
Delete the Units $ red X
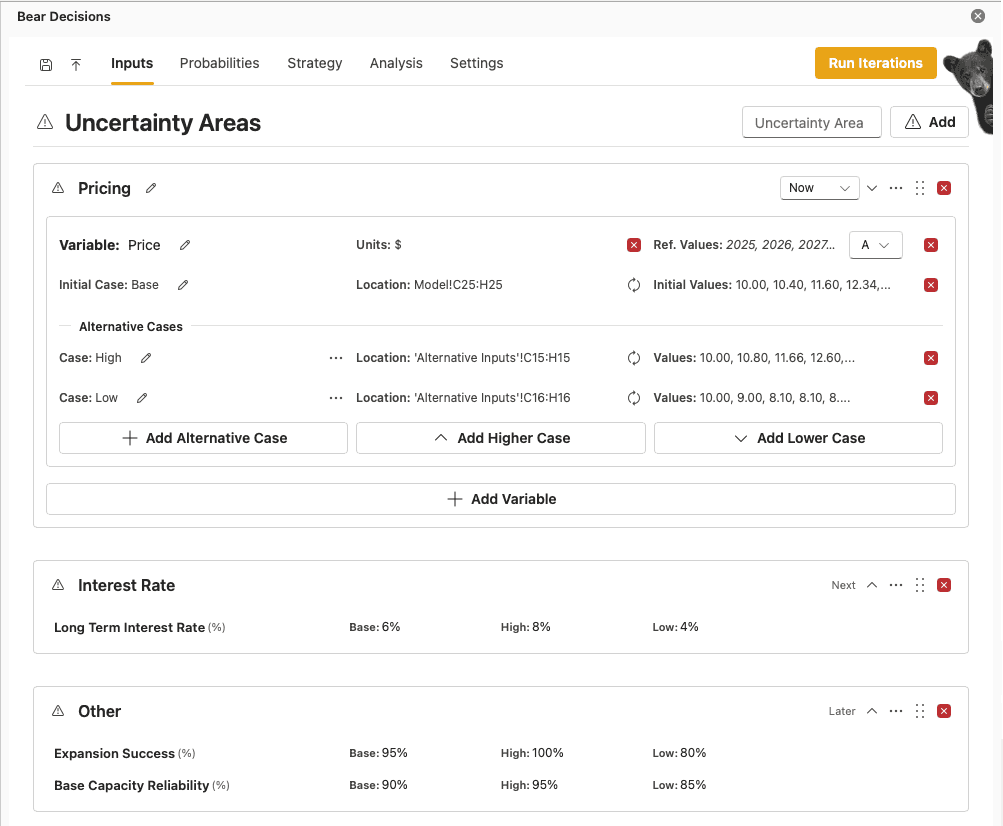coord(633,245)
